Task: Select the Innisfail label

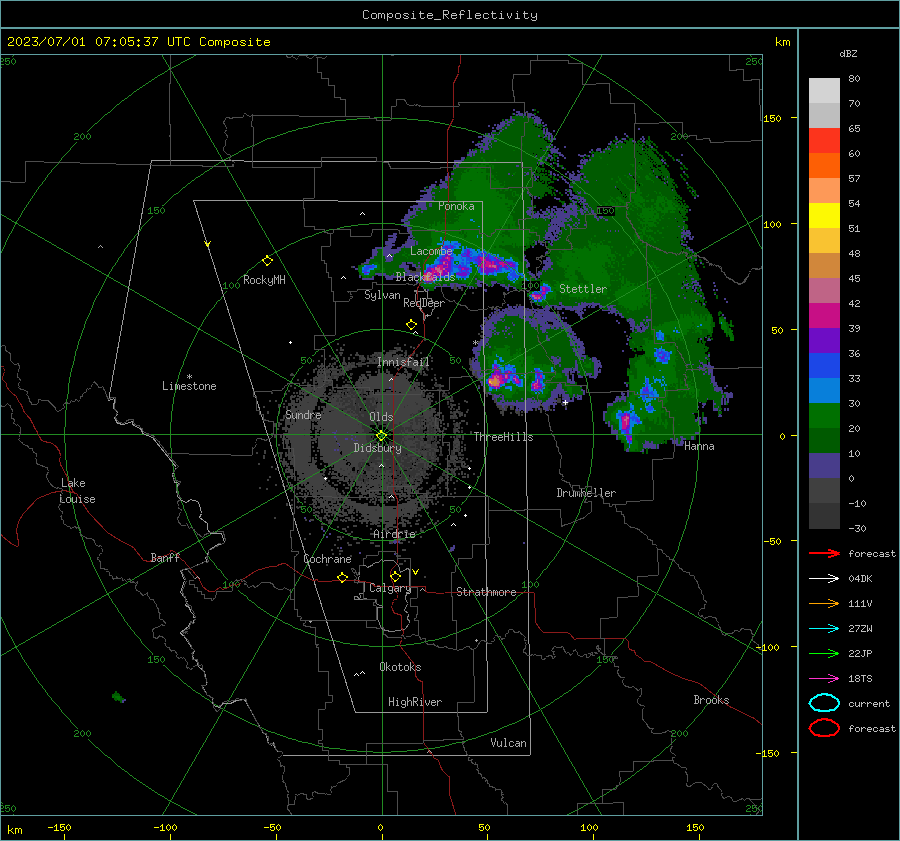Action: [403, 362]
